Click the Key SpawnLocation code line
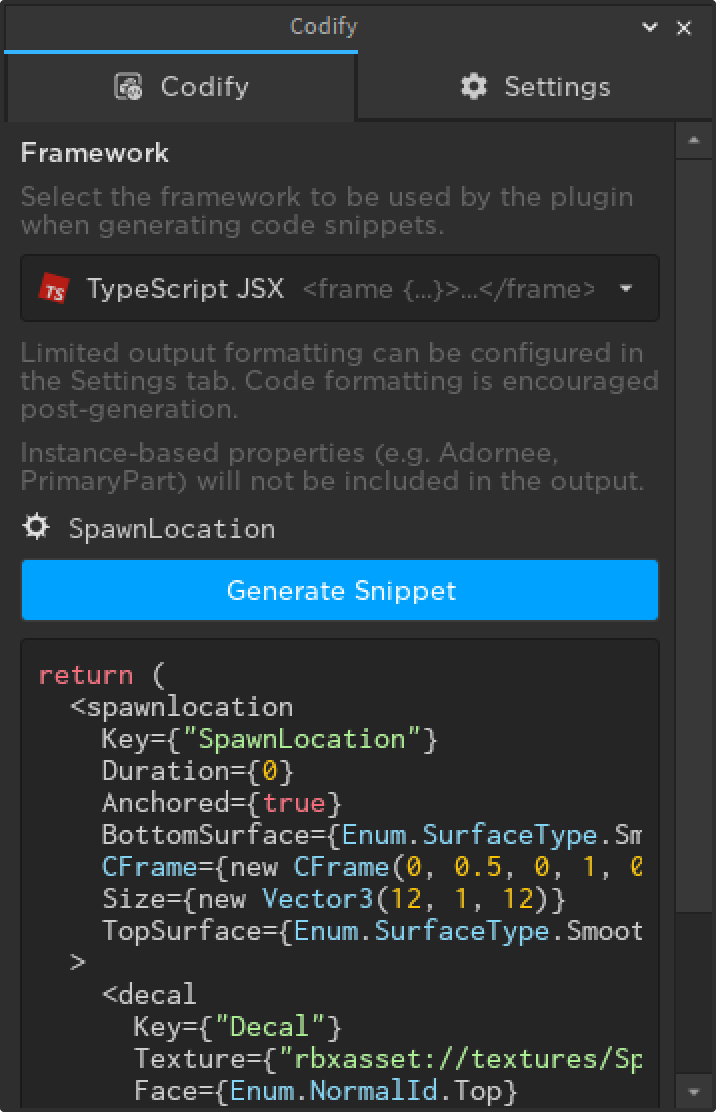The height and width of the screenshot is (1112, 716). pos(270,739)
